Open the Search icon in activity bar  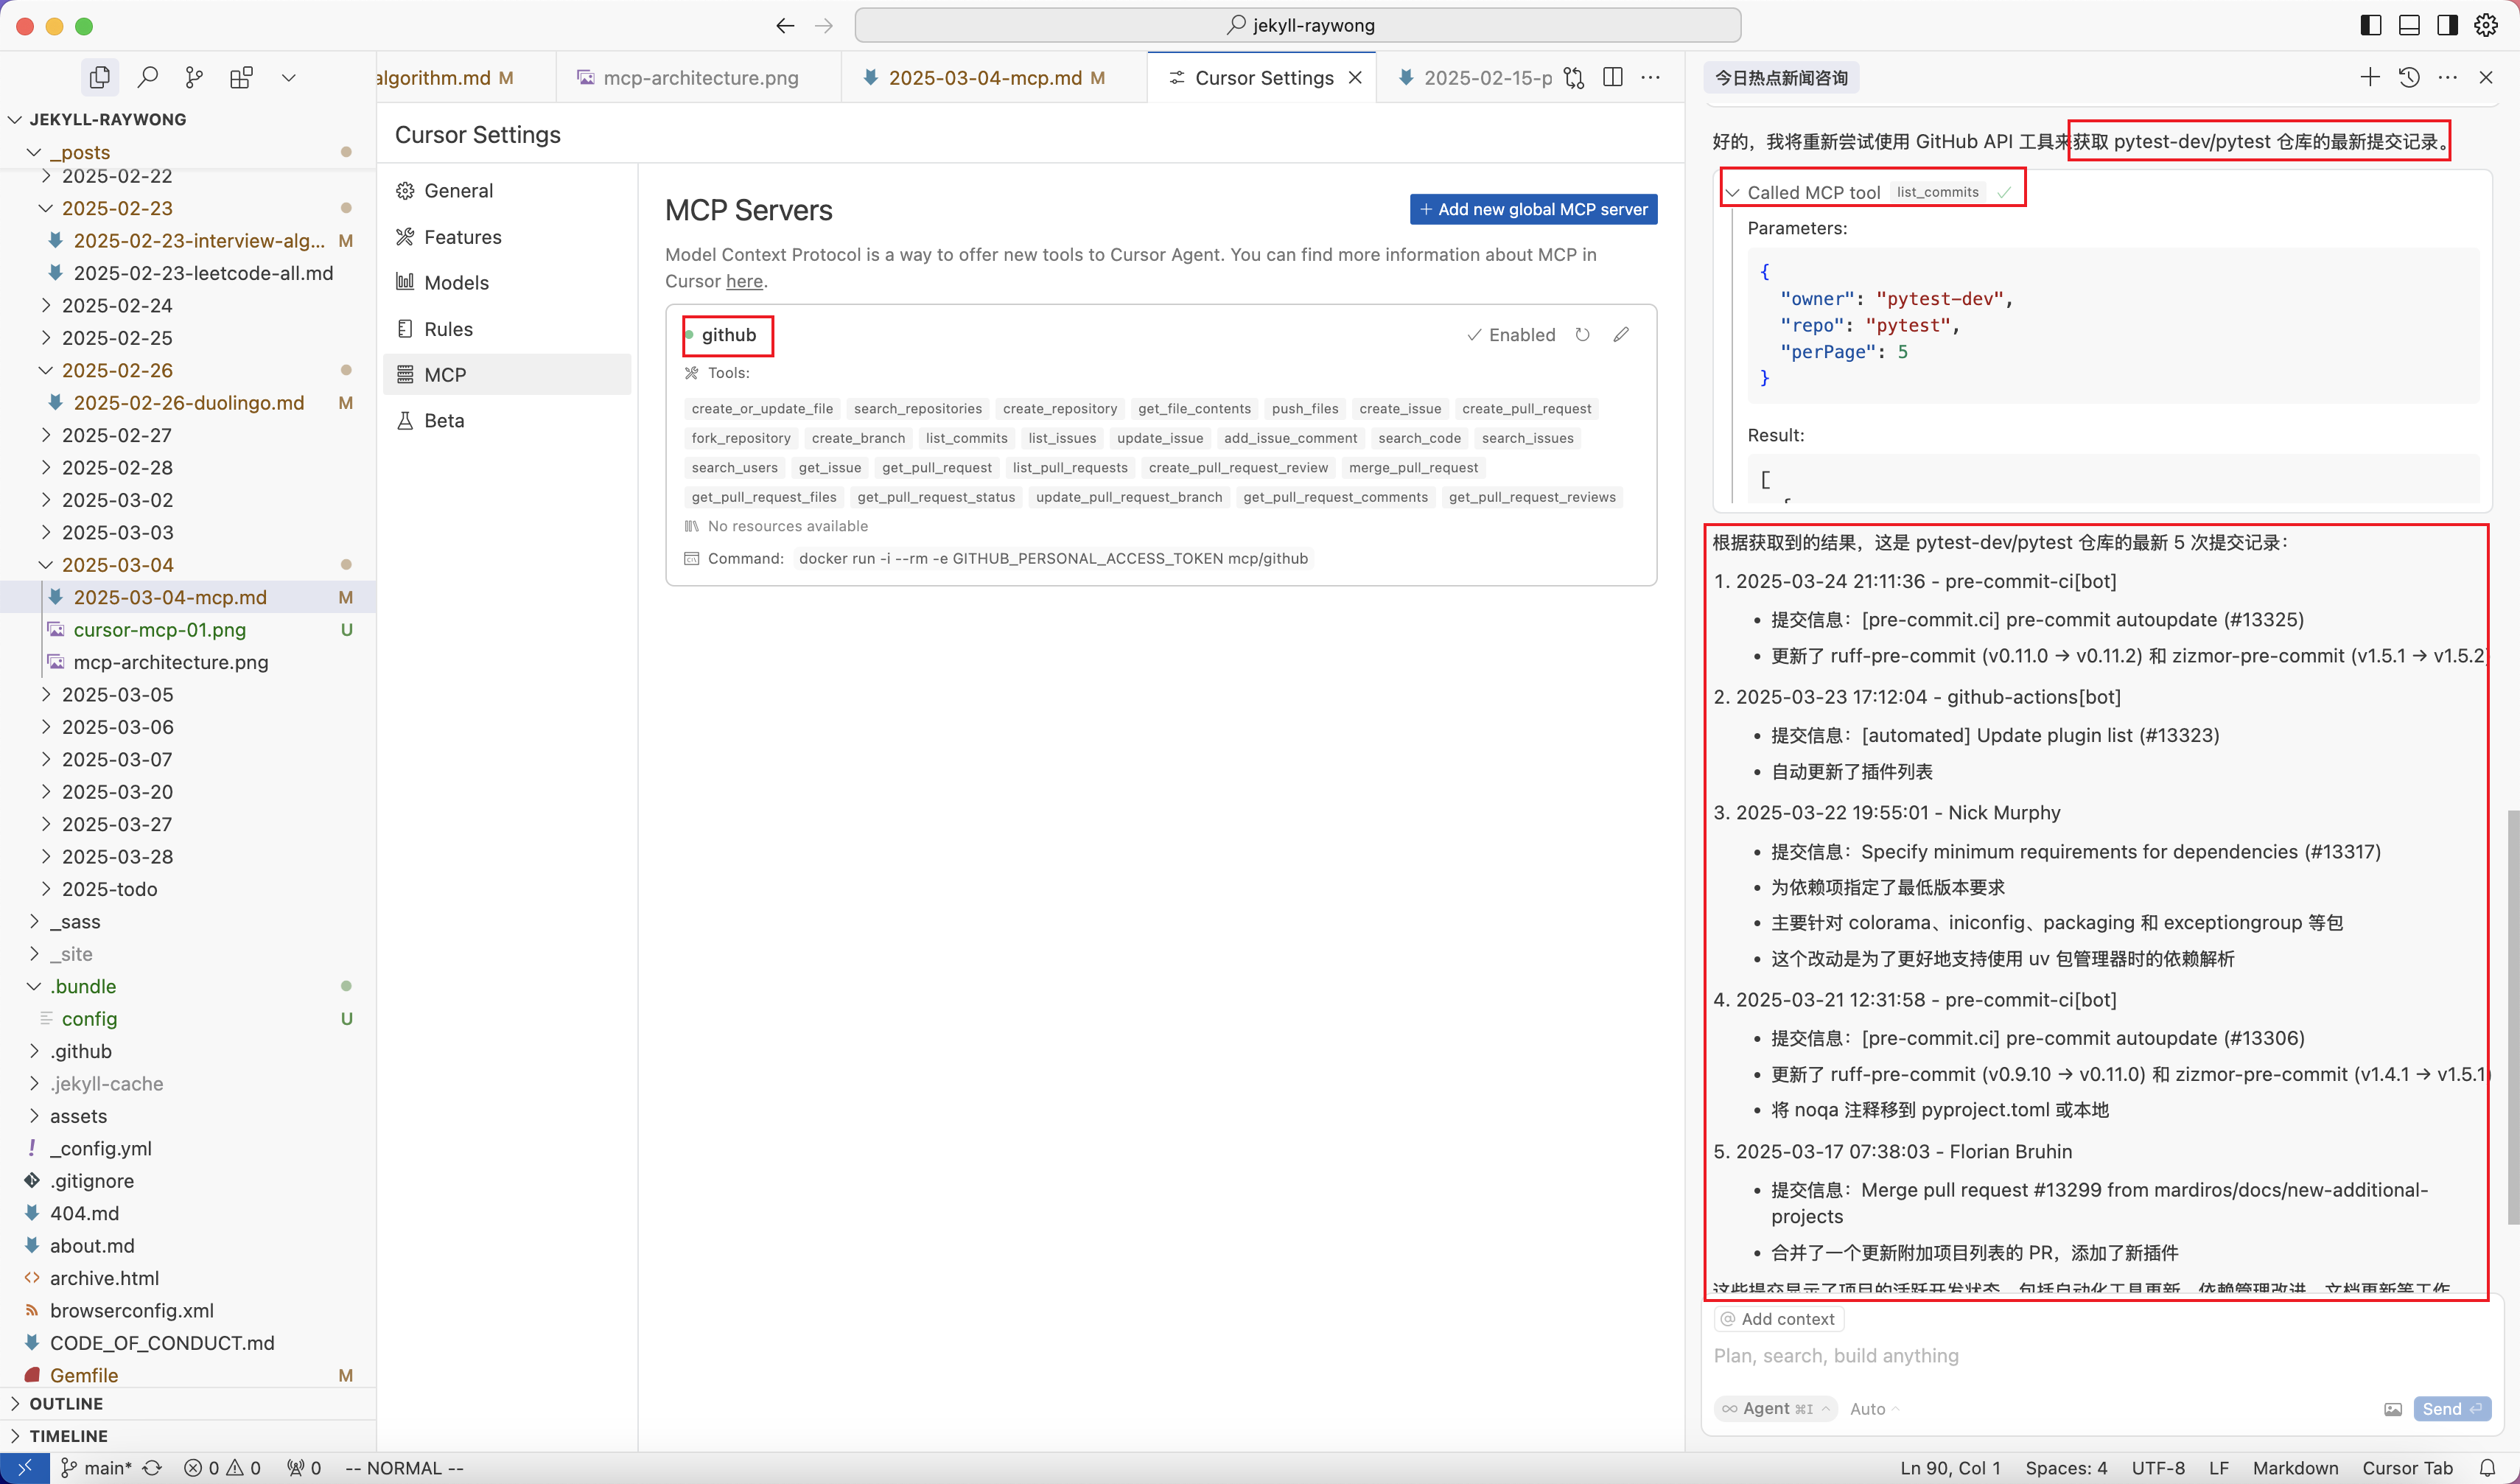point(148,77)
